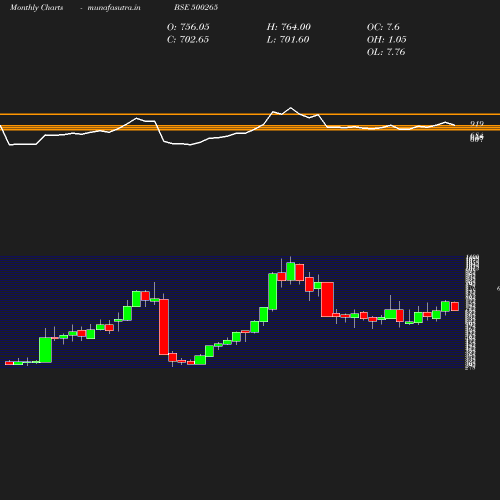Select the 'OH: 1.05' value
This screenshot has width=500, height=500.
click(x=386, y=40)
